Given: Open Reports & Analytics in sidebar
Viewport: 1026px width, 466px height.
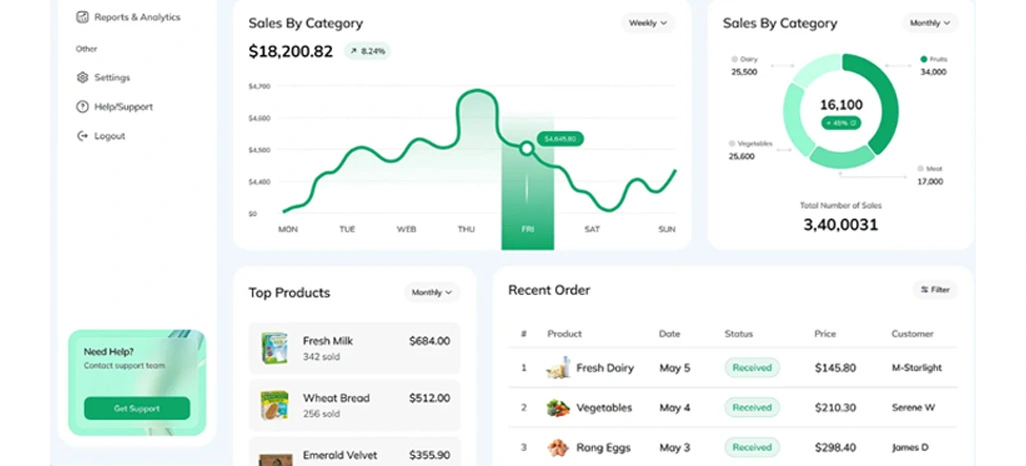Looking at the screenshot, I should click(128, 17).
